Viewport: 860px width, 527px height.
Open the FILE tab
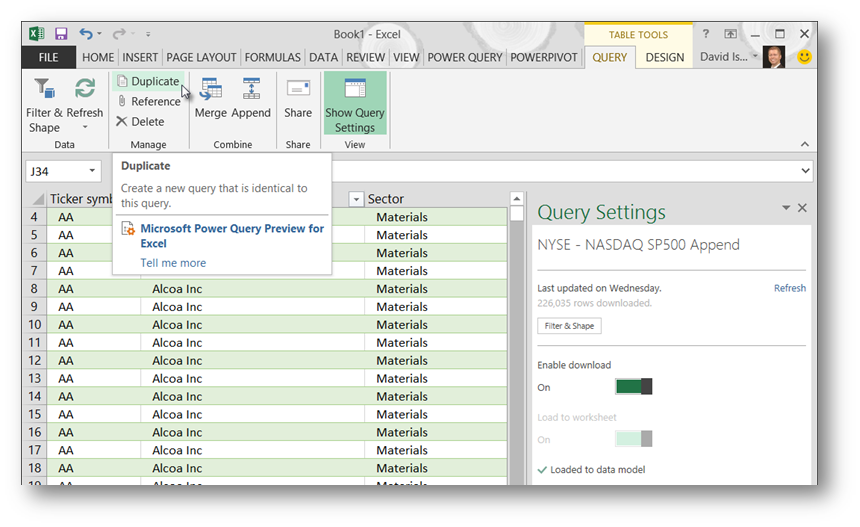coord(48,57)
